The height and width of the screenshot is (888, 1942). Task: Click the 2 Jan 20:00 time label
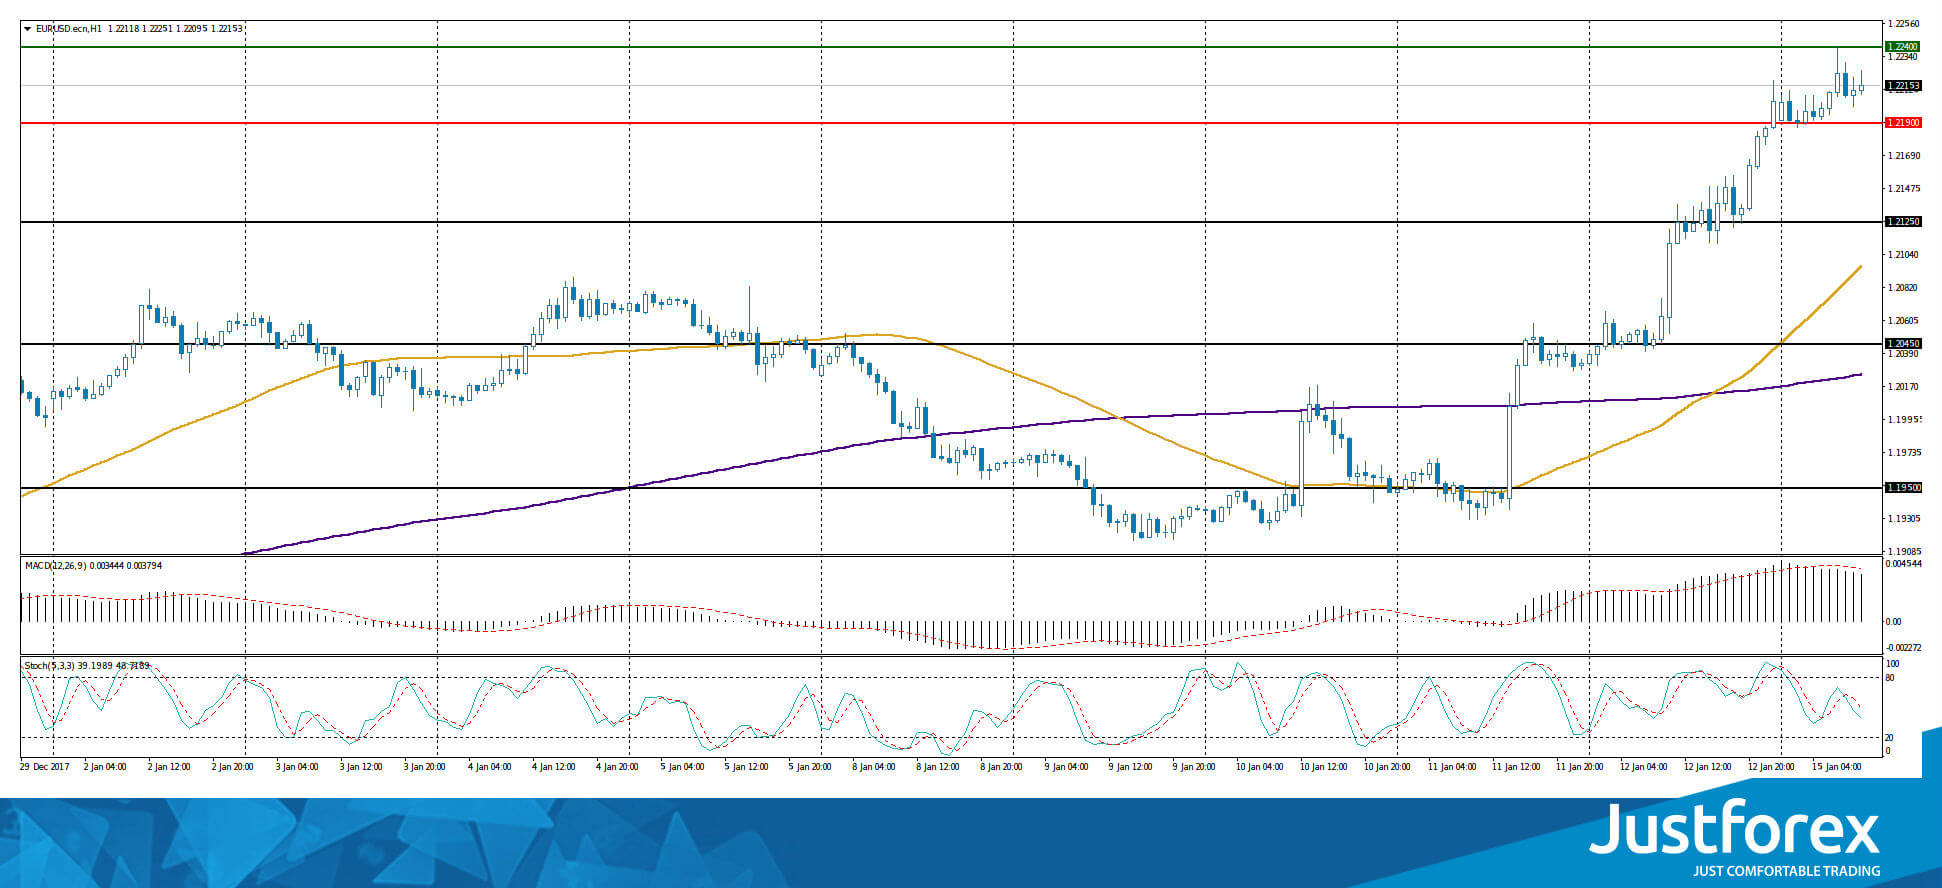233,767
